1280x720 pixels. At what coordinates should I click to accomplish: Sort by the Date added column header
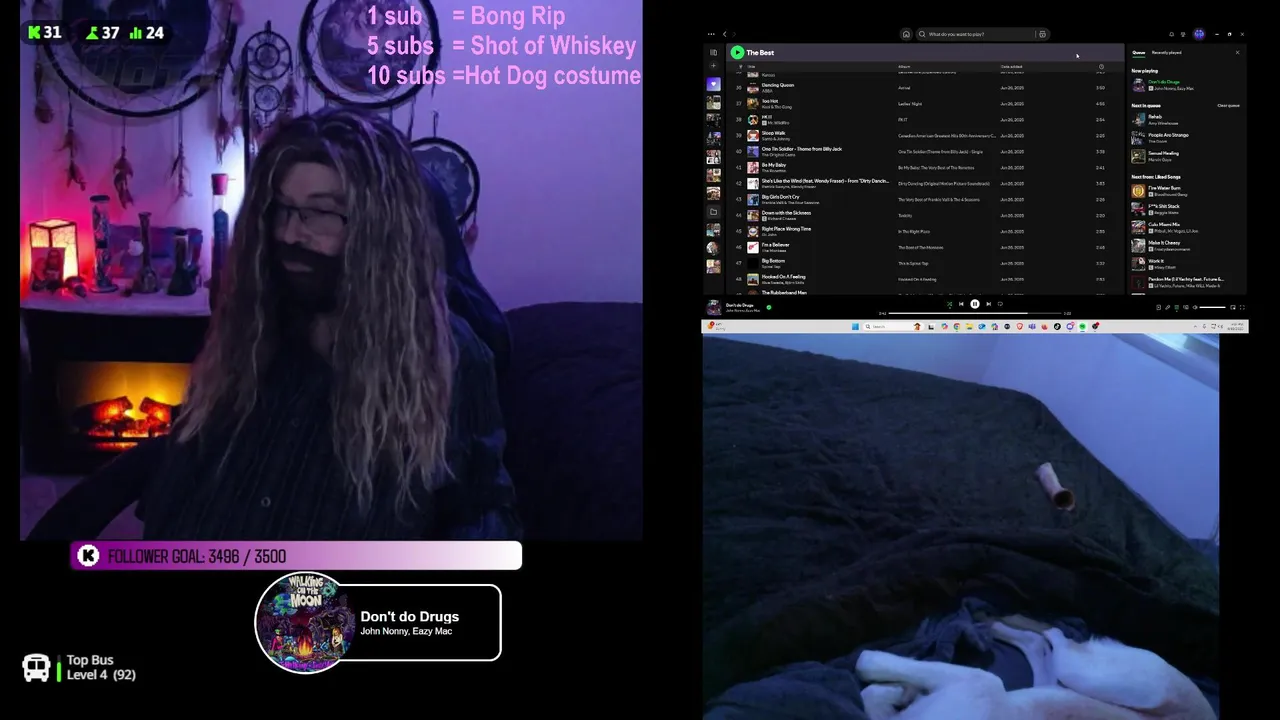[1011, 67]
